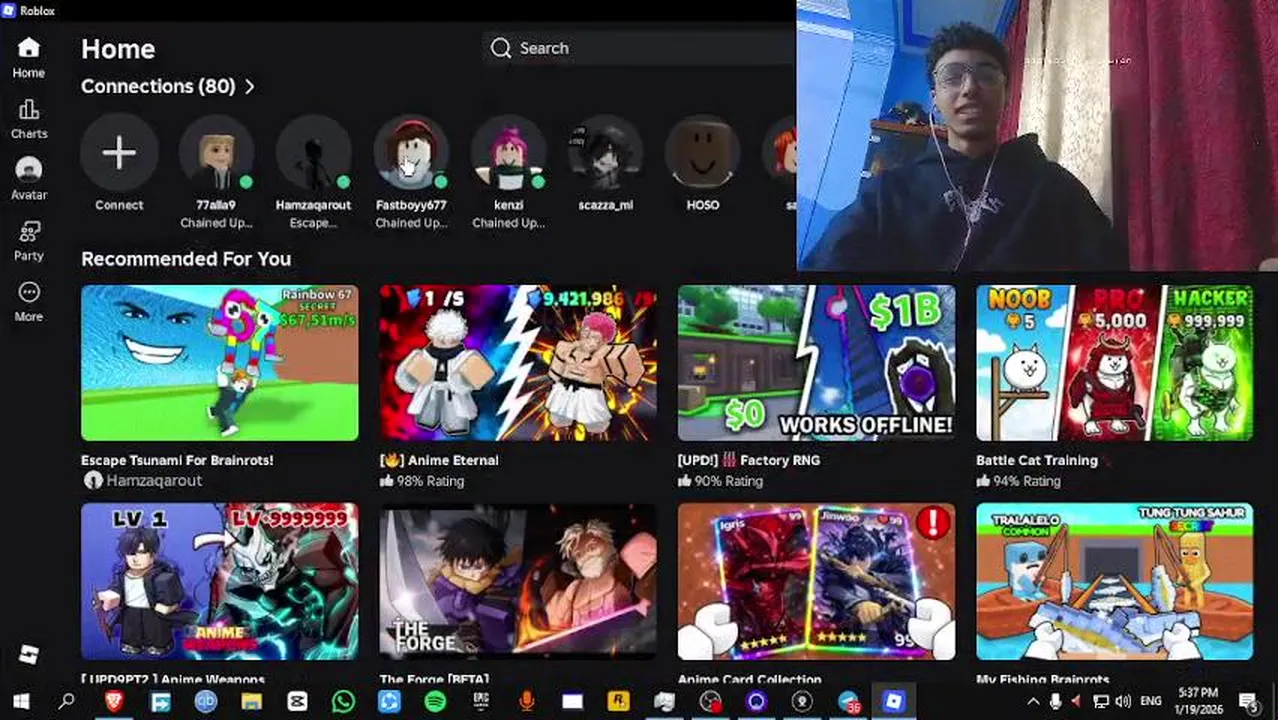Open Spotify from the taskbar
The image size is (1278, 720).
435,702
